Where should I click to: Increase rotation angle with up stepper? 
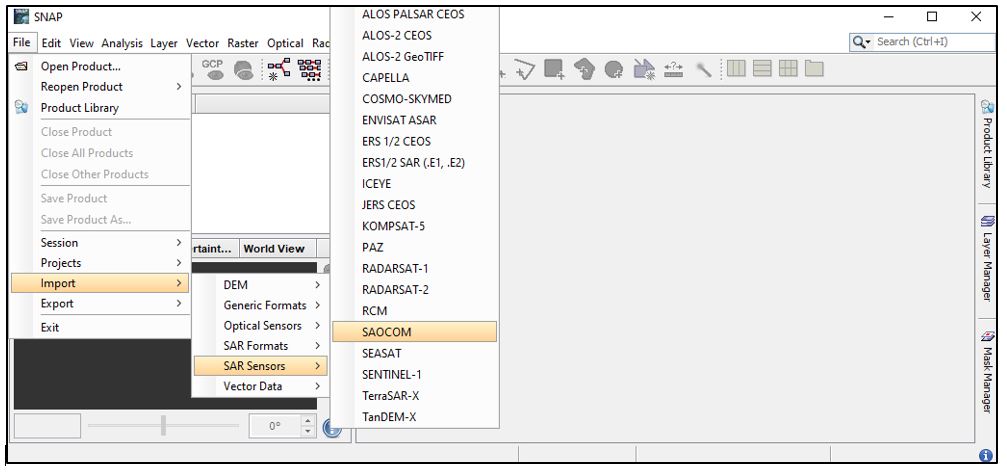308,421
